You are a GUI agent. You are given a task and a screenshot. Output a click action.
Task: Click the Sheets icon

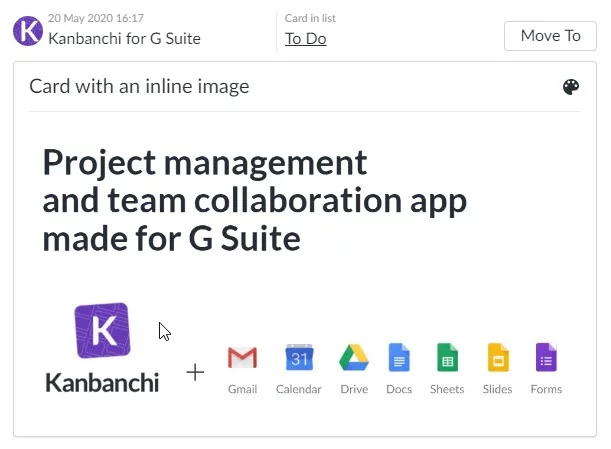coord(447,357)
